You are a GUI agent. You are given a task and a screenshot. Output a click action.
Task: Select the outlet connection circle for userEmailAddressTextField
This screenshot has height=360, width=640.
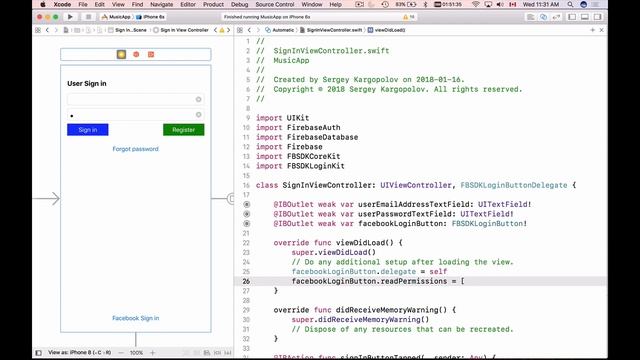tap(247, 204)
